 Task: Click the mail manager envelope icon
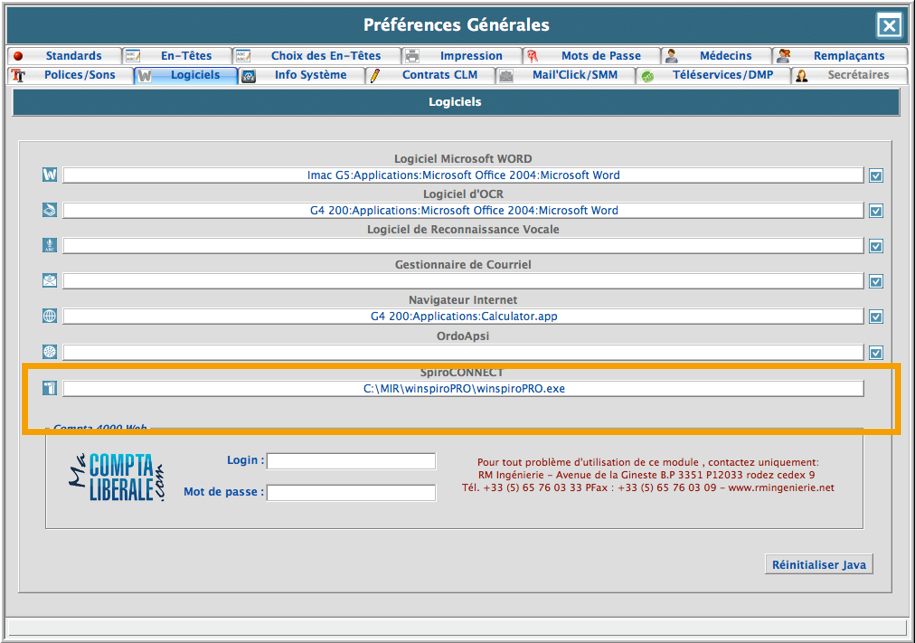coord(50,281)
